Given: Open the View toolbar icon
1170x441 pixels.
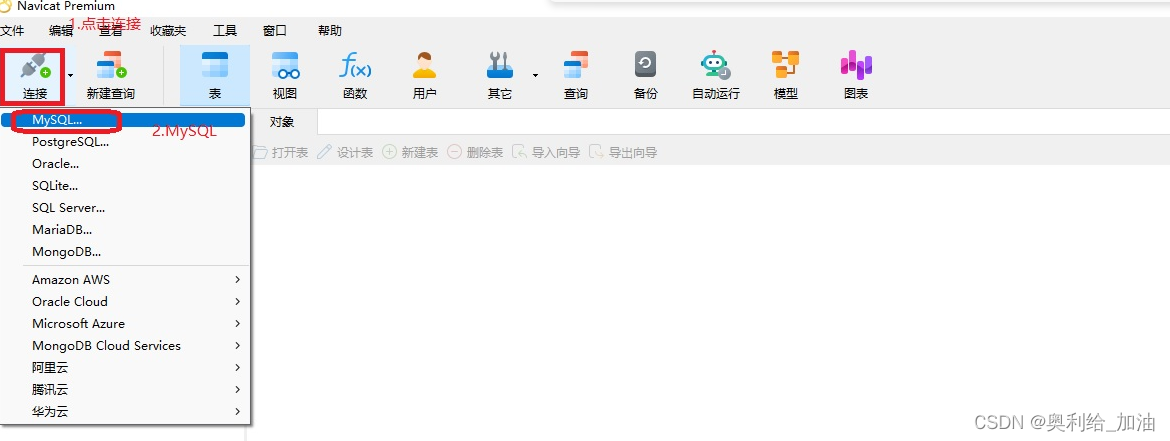Looking at the screenshot, I should pos(285,66).
